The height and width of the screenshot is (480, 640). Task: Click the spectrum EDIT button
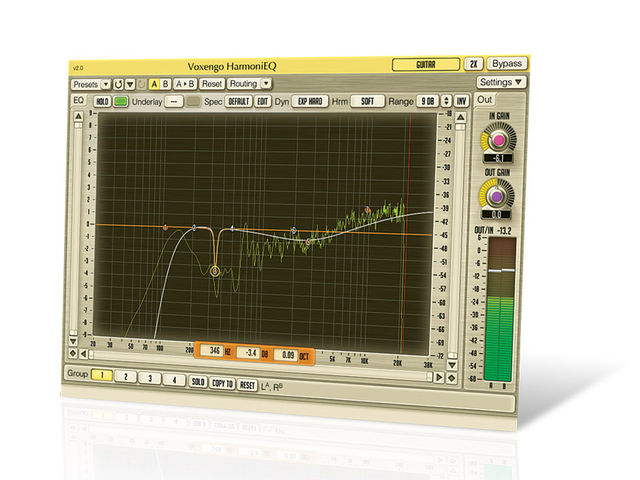click(262, 101)
